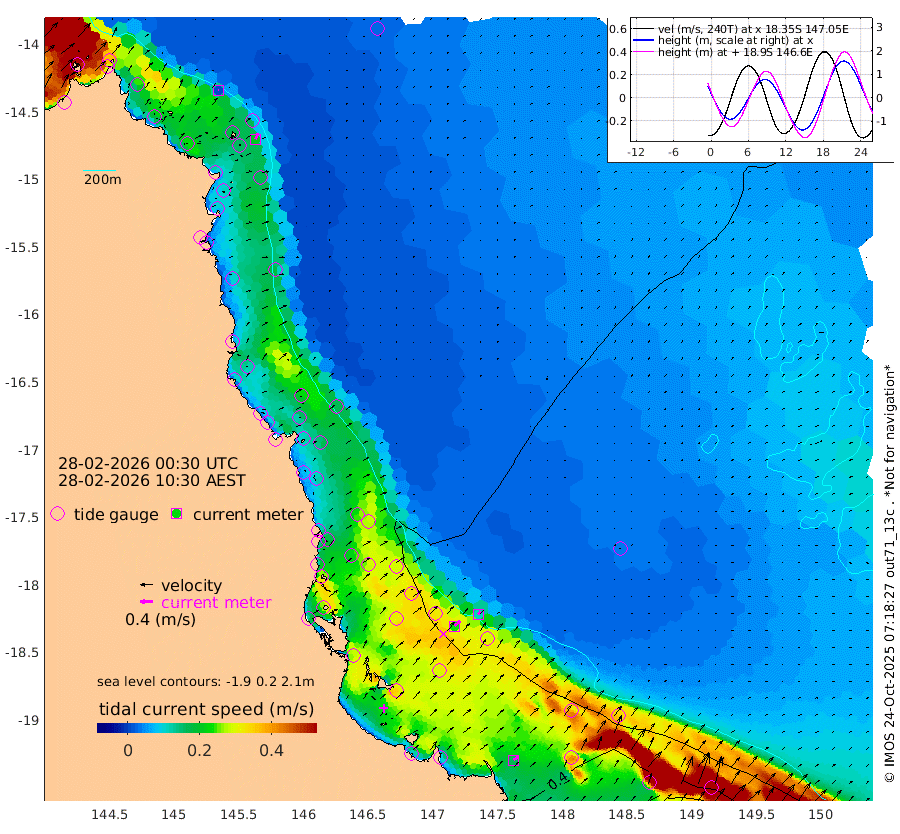Click the inset time axis tick '24'
900x834 pixels.
coord(860,152)
